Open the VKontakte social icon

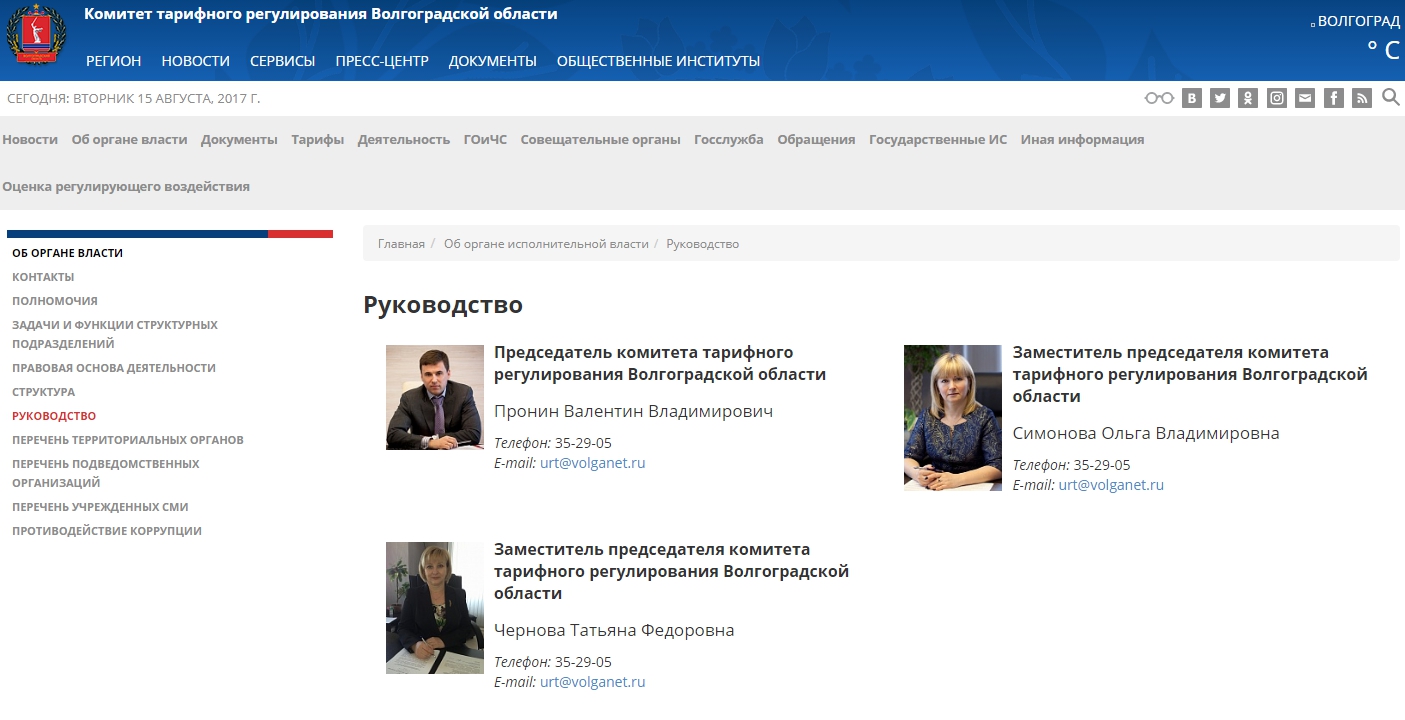pos(1191,98)
